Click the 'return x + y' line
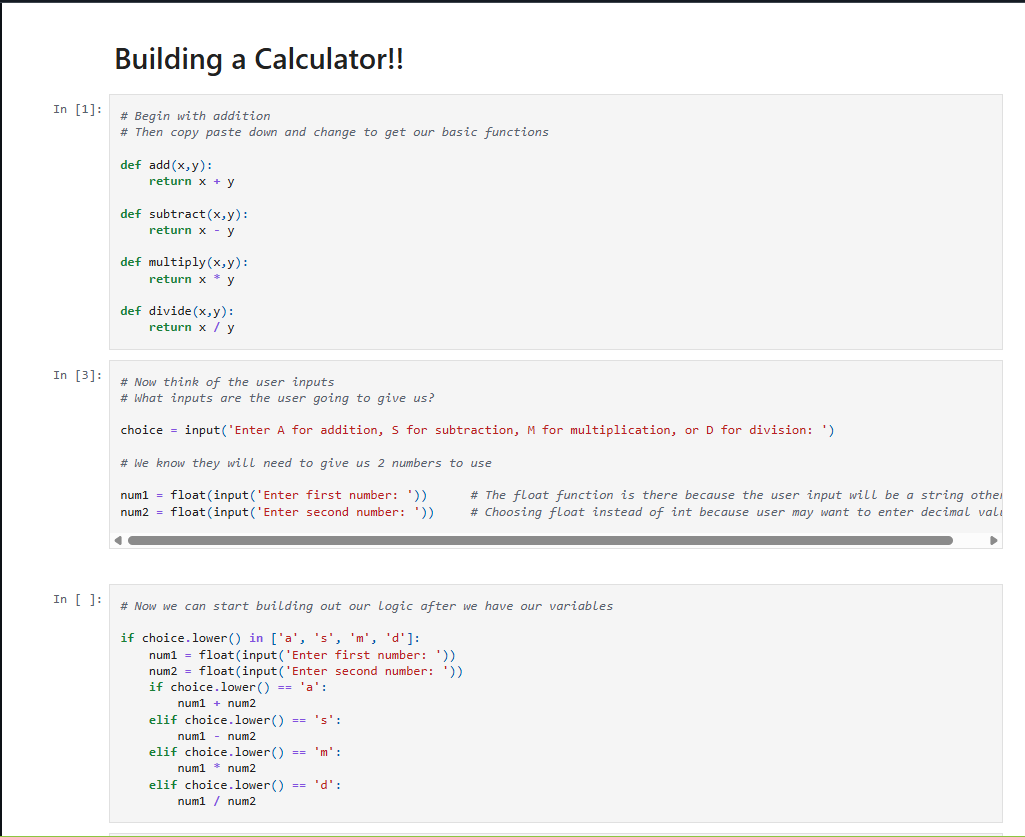This screenshot has width=1025, height=837. pyautogui.click(x=192, y=181)
